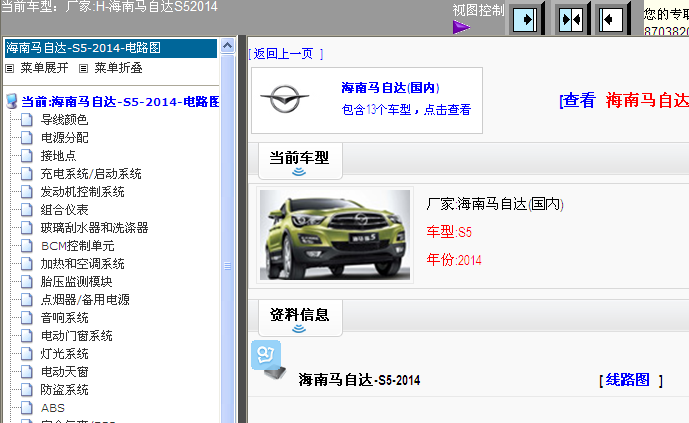
Task: Select 接地点 in the tree
Action: click(58, 155)
